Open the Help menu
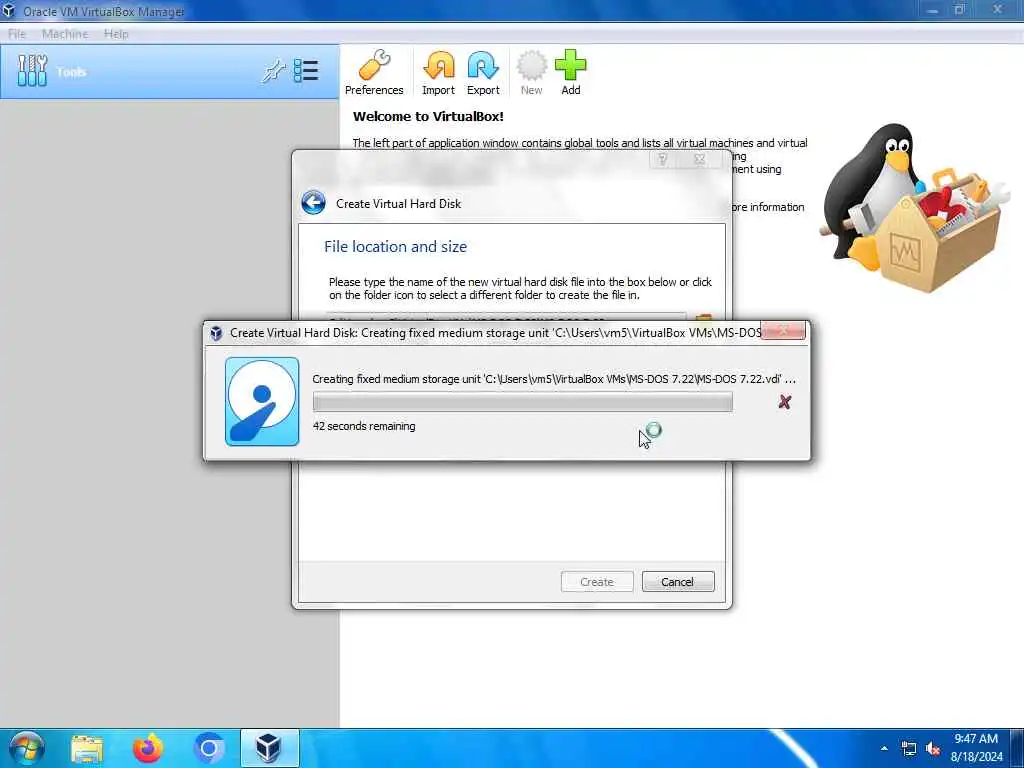 (x=116, y=34)
